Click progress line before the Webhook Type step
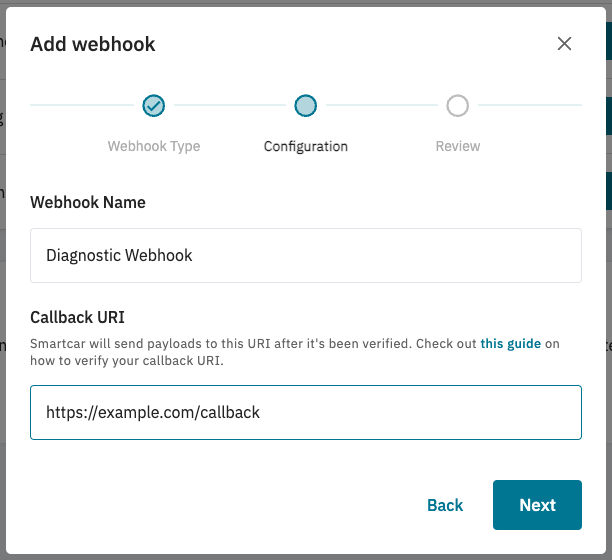The image size is (612, 560). click(82, 105)
